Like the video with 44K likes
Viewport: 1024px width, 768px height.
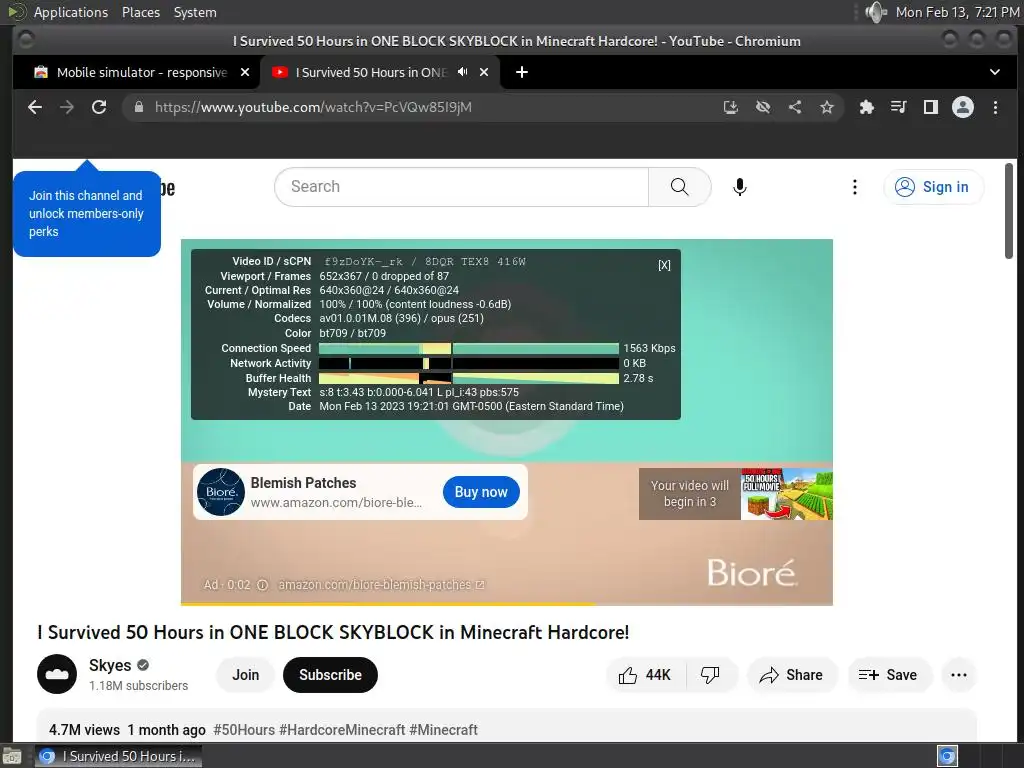pyautogui.click(x=645, y=675)
